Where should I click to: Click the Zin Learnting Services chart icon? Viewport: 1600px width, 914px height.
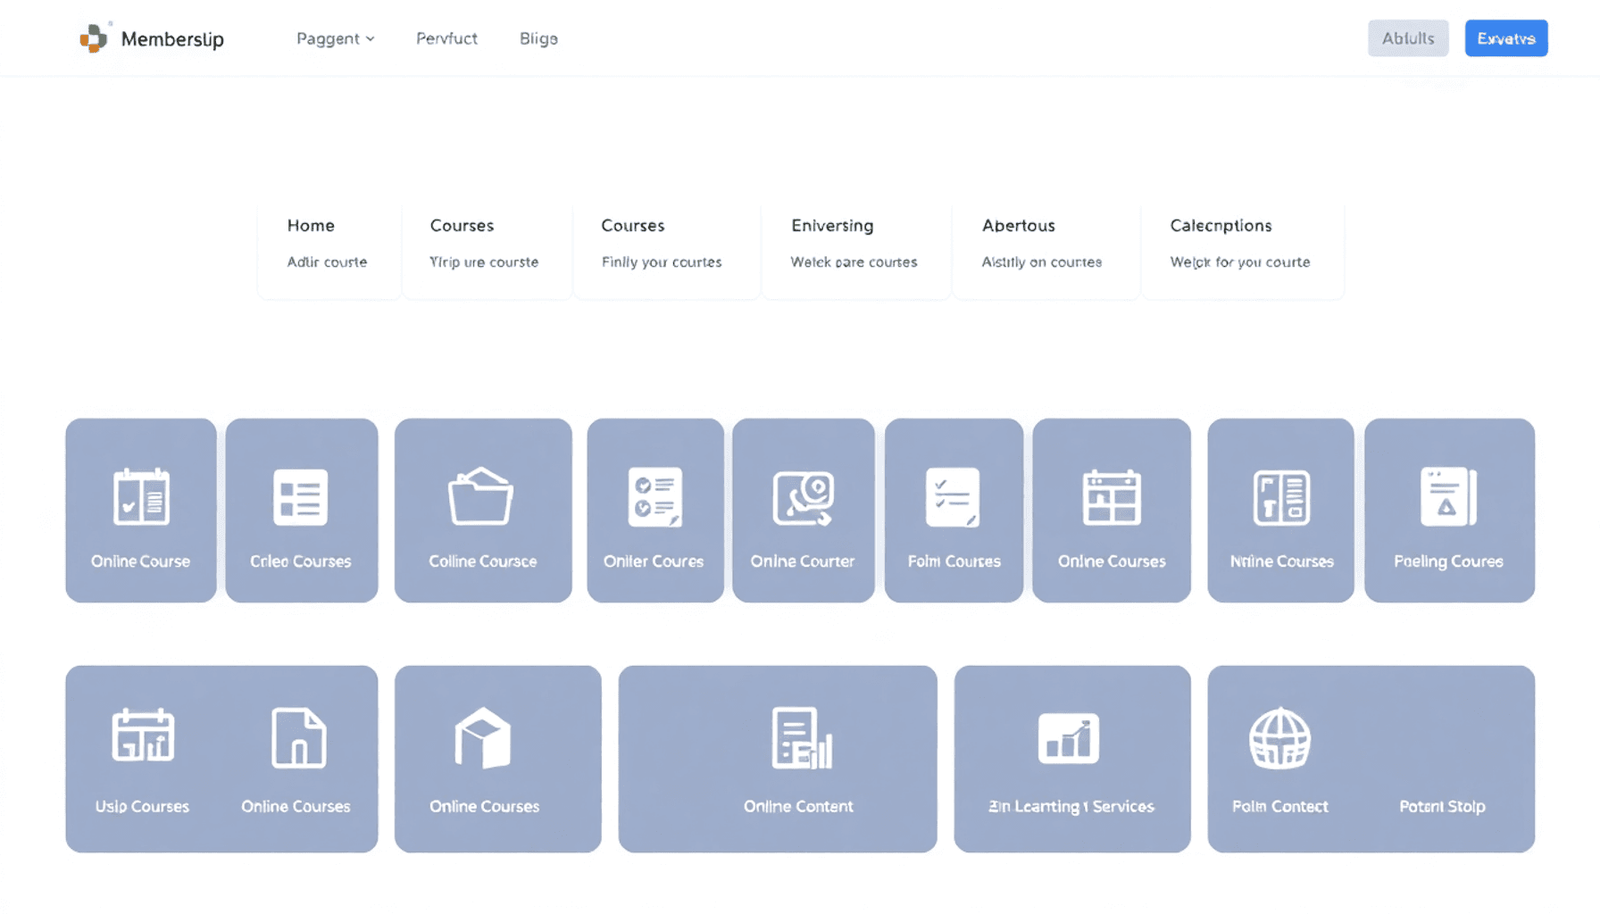[1069, 739]
